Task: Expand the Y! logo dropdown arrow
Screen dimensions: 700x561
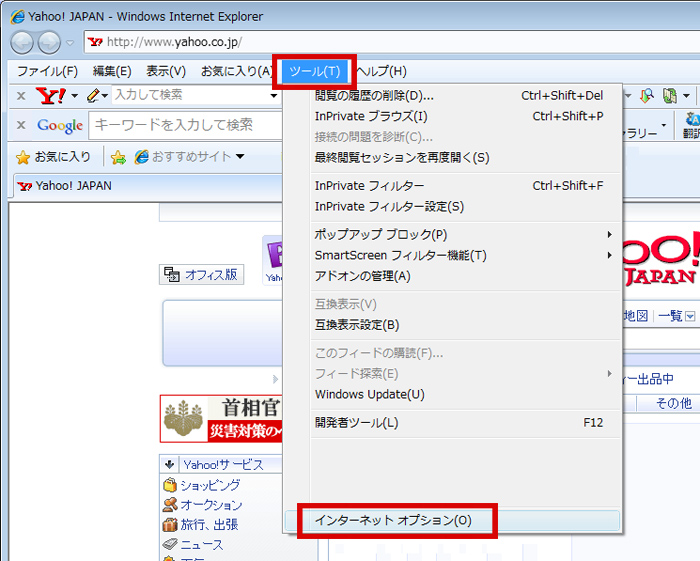Action: (75, 96)
